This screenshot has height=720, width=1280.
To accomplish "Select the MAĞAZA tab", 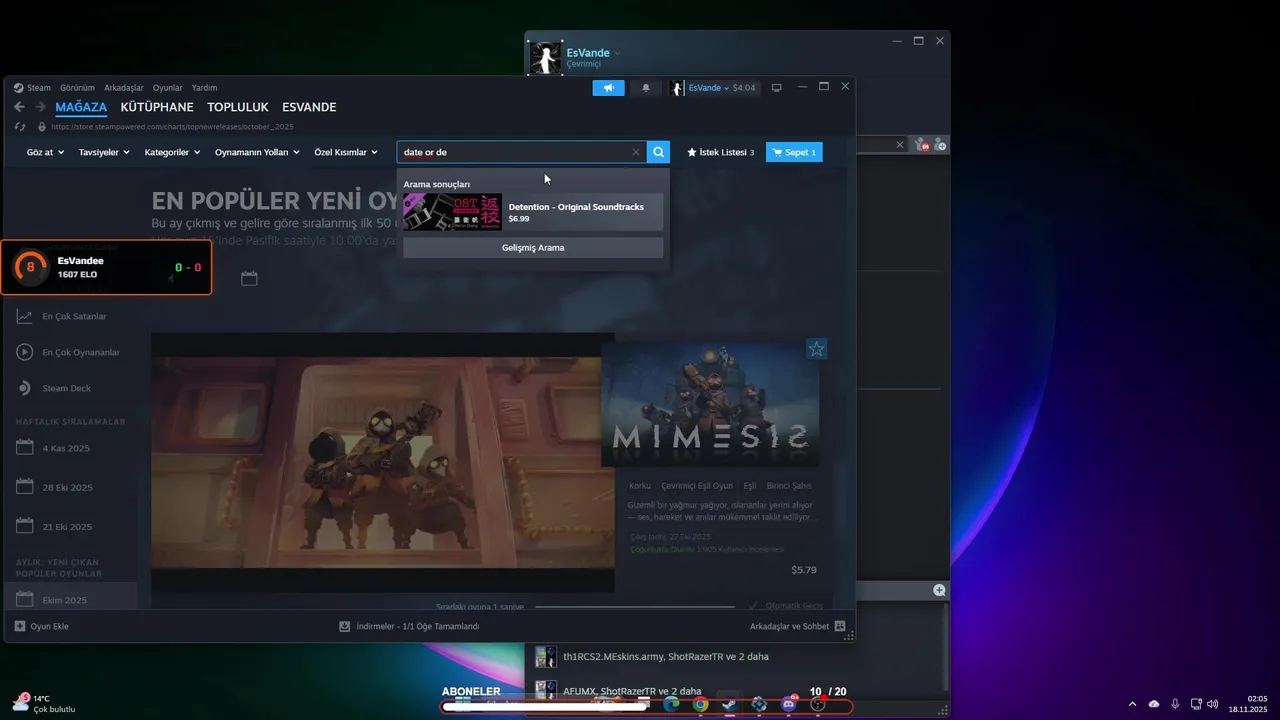I will pos(81,107).
